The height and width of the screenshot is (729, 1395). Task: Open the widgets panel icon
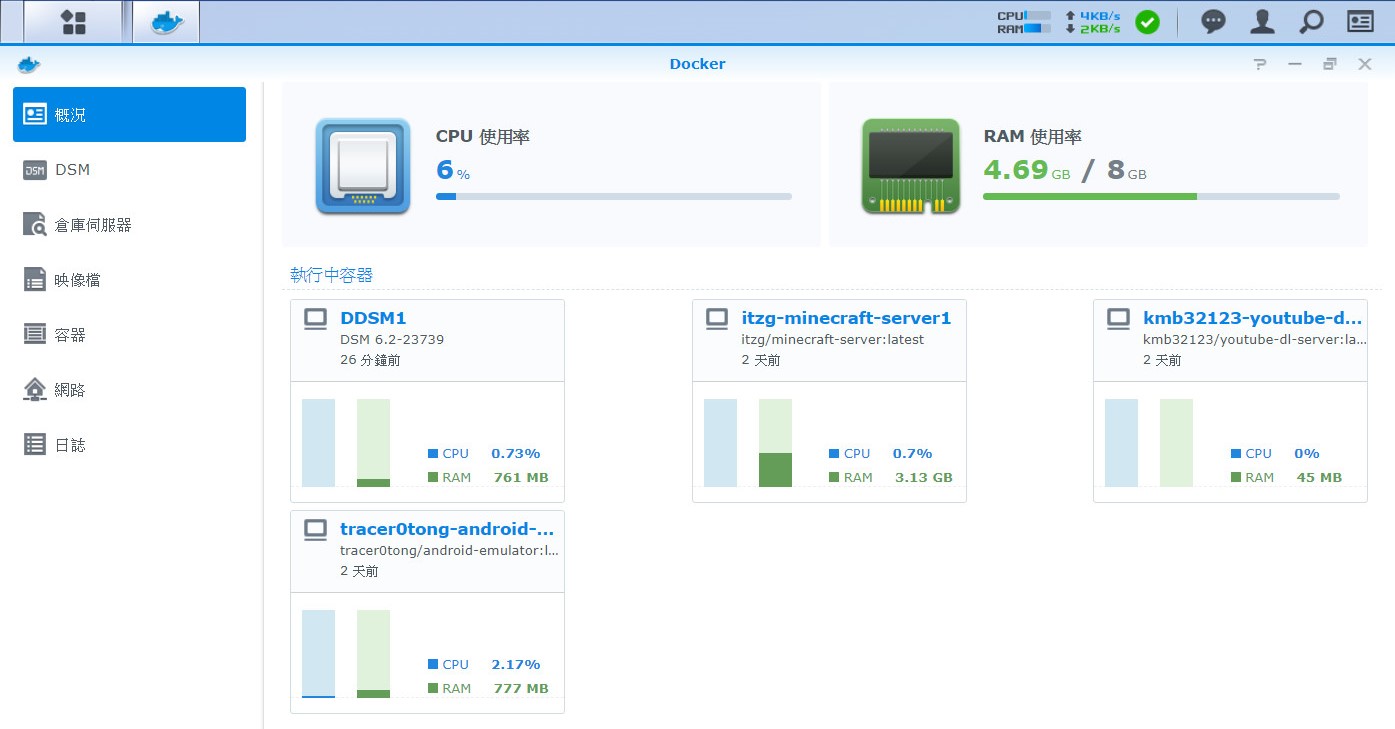(1360, 22)
